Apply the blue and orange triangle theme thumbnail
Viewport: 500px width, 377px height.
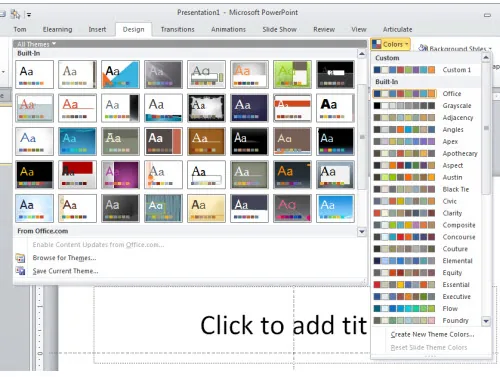[120, 74]
